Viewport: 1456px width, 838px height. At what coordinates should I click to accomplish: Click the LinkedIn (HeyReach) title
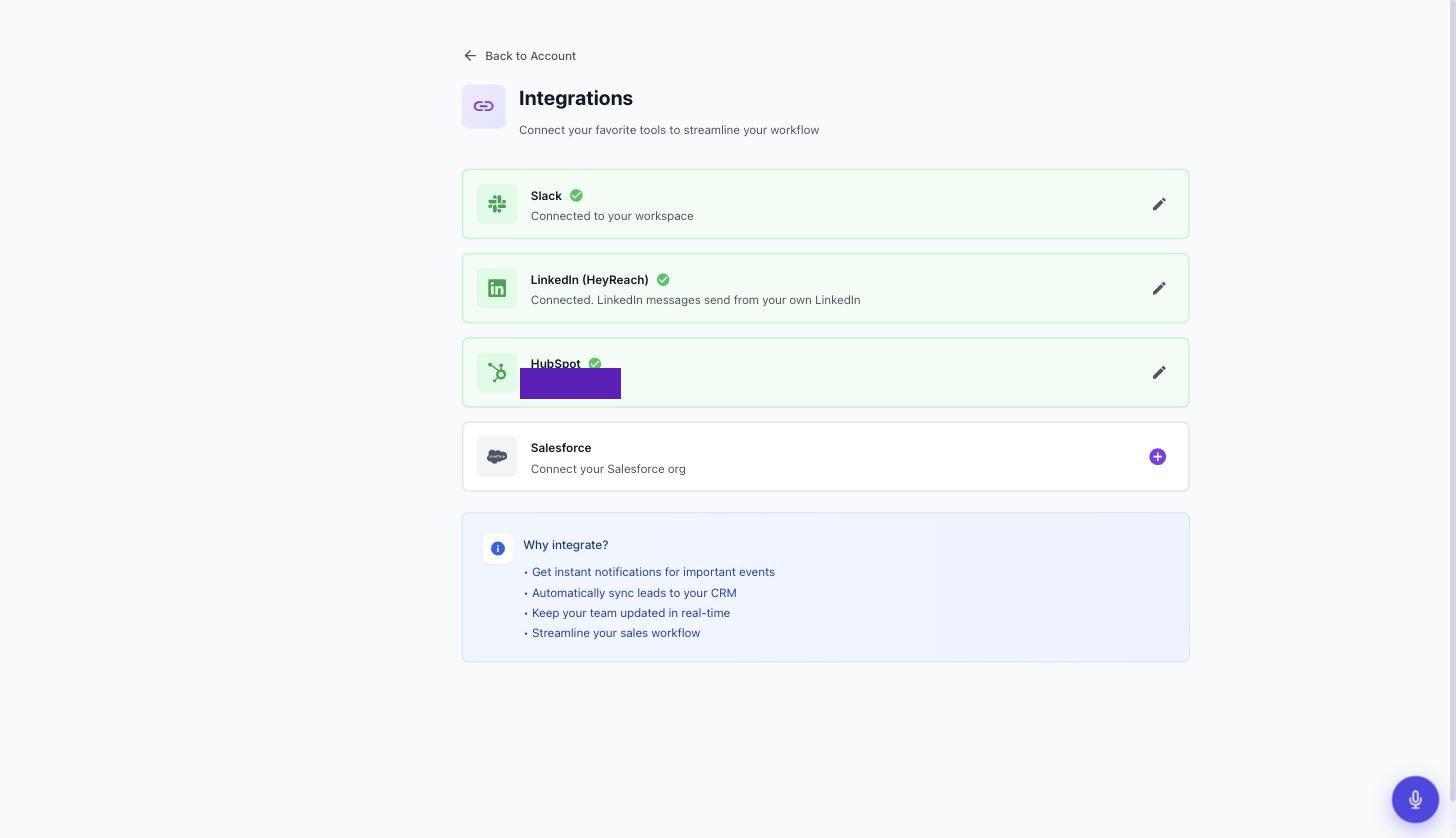[590, 280]
